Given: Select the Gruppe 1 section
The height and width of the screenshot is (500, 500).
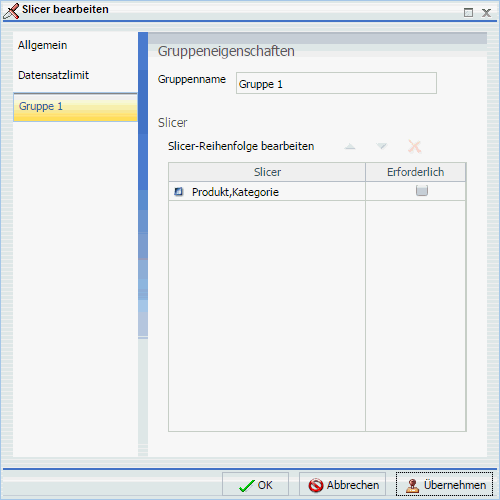Looking at the screenshot, I should tap(75, 107).
